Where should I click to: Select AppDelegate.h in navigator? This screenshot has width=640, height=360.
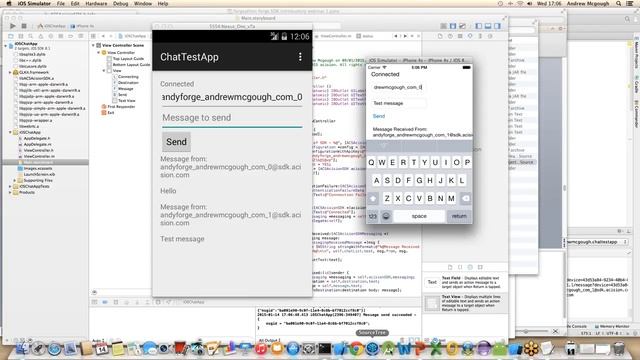37,138
